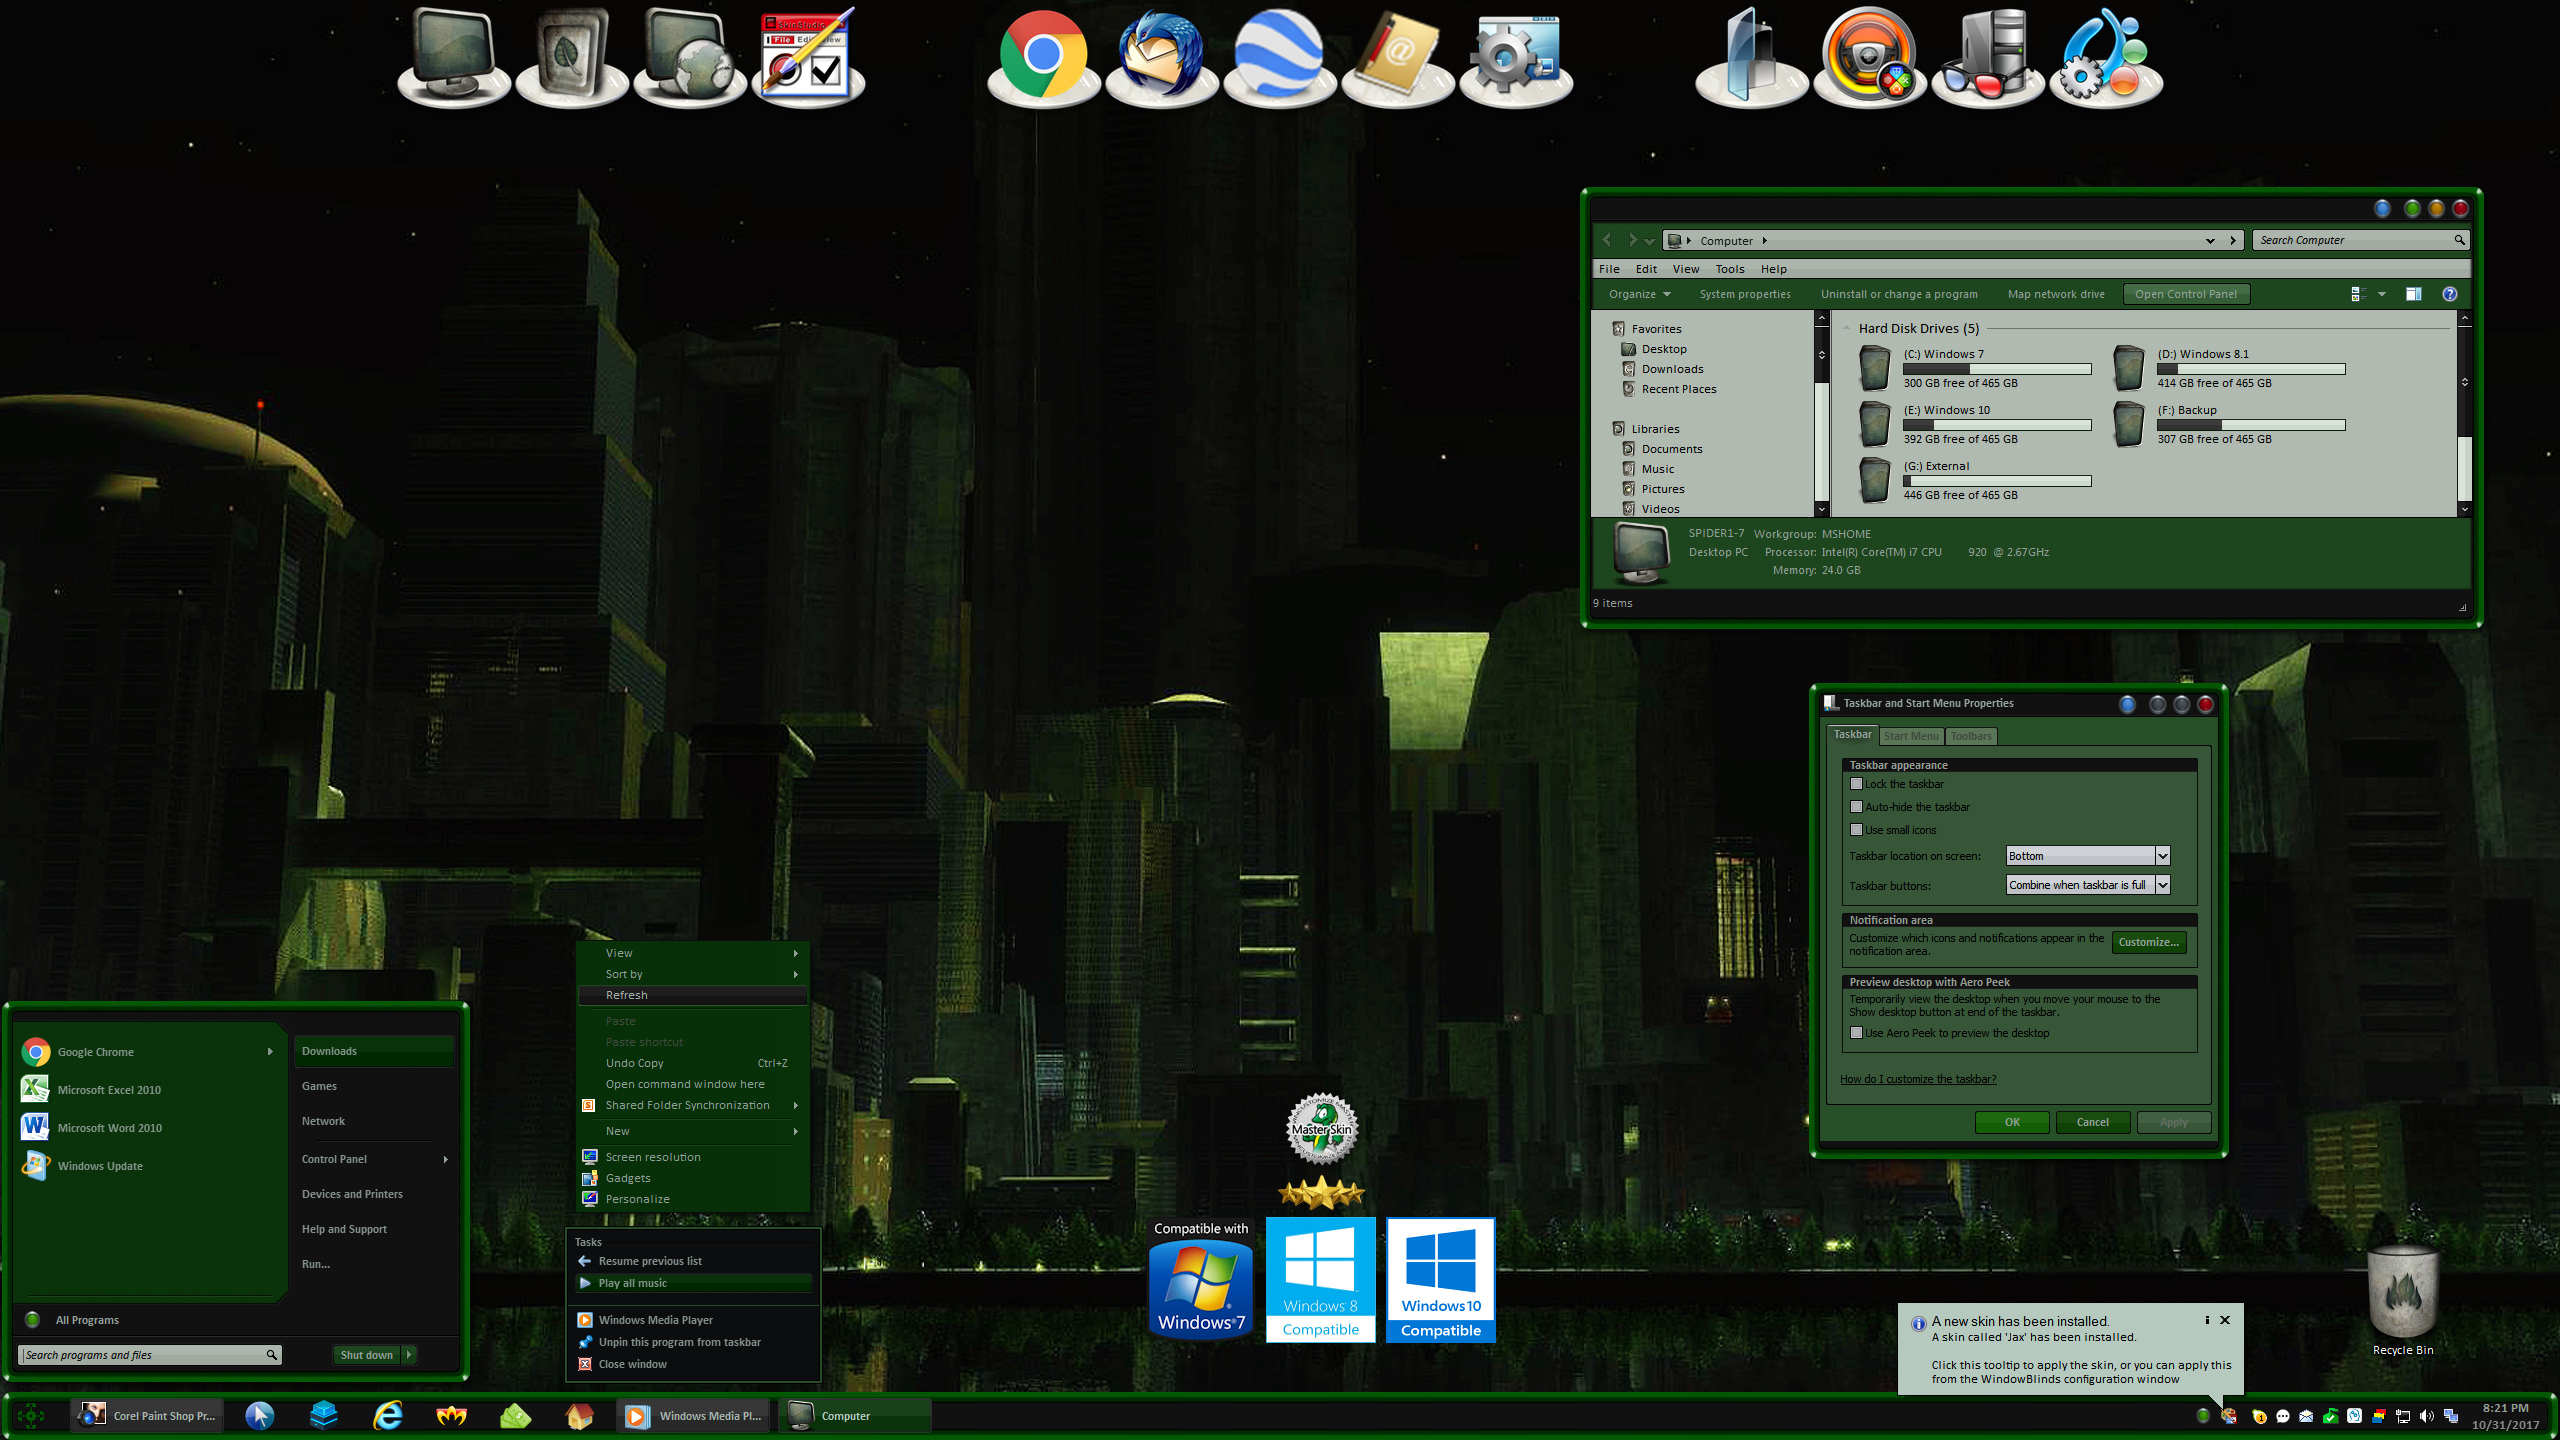Select Refresh in the context menu

click(x=626, y=995)
